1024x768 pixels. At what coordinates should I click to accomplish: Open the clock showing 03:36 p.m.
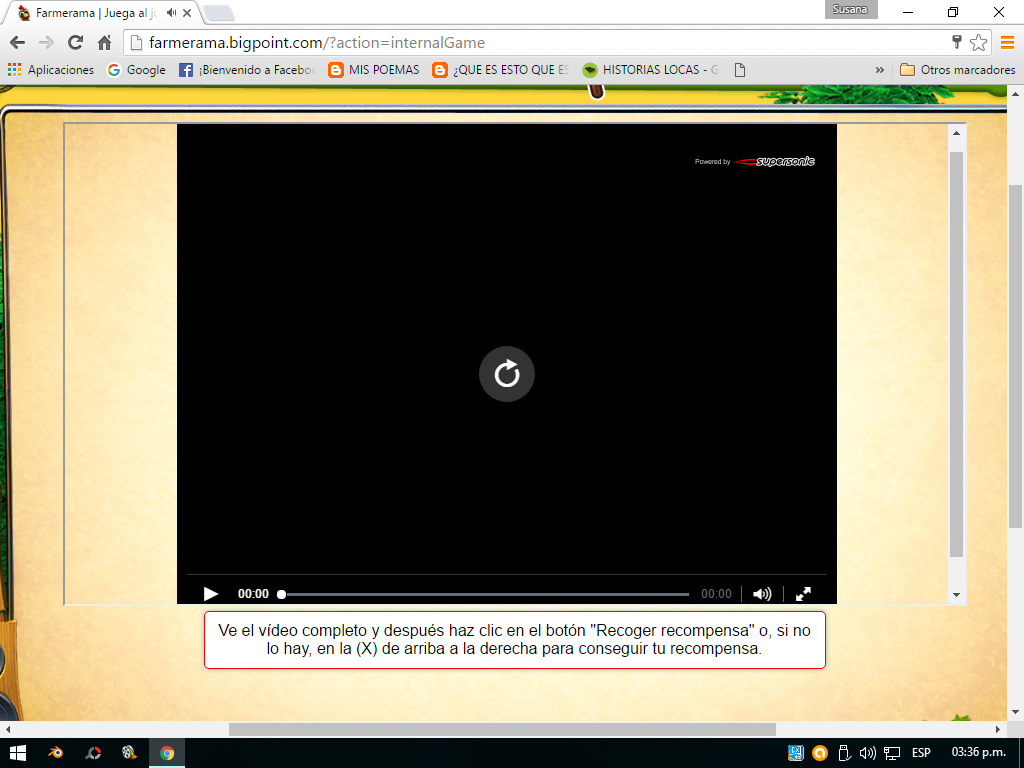(x=978, y=752)
